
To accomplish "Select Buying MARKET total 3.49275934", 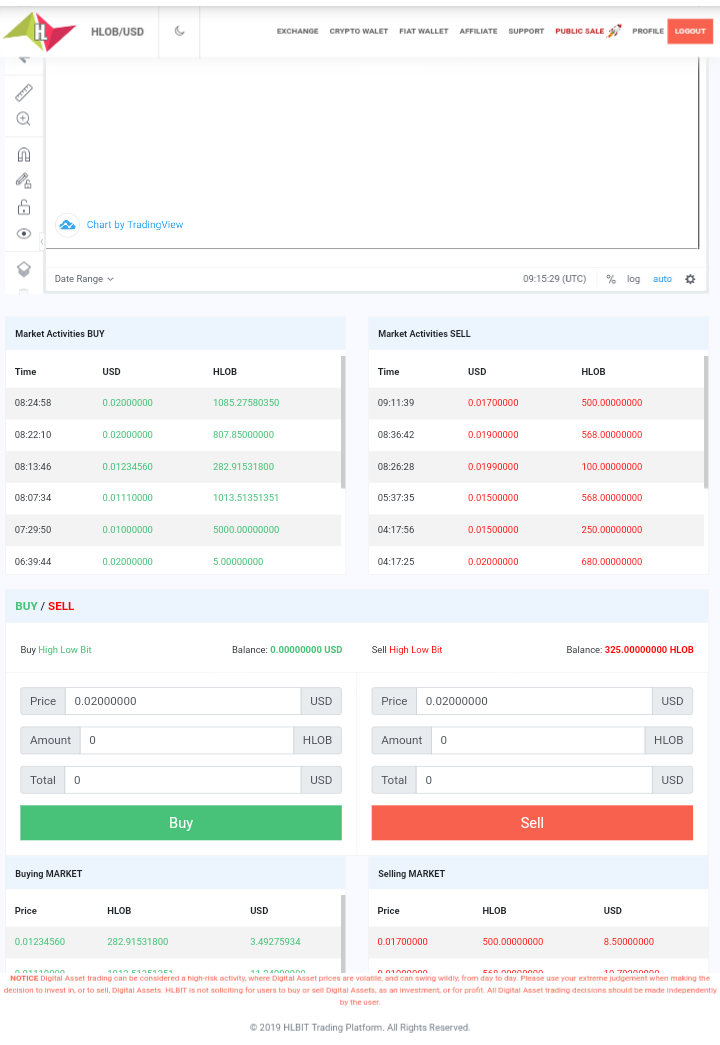I will [275, 942].
